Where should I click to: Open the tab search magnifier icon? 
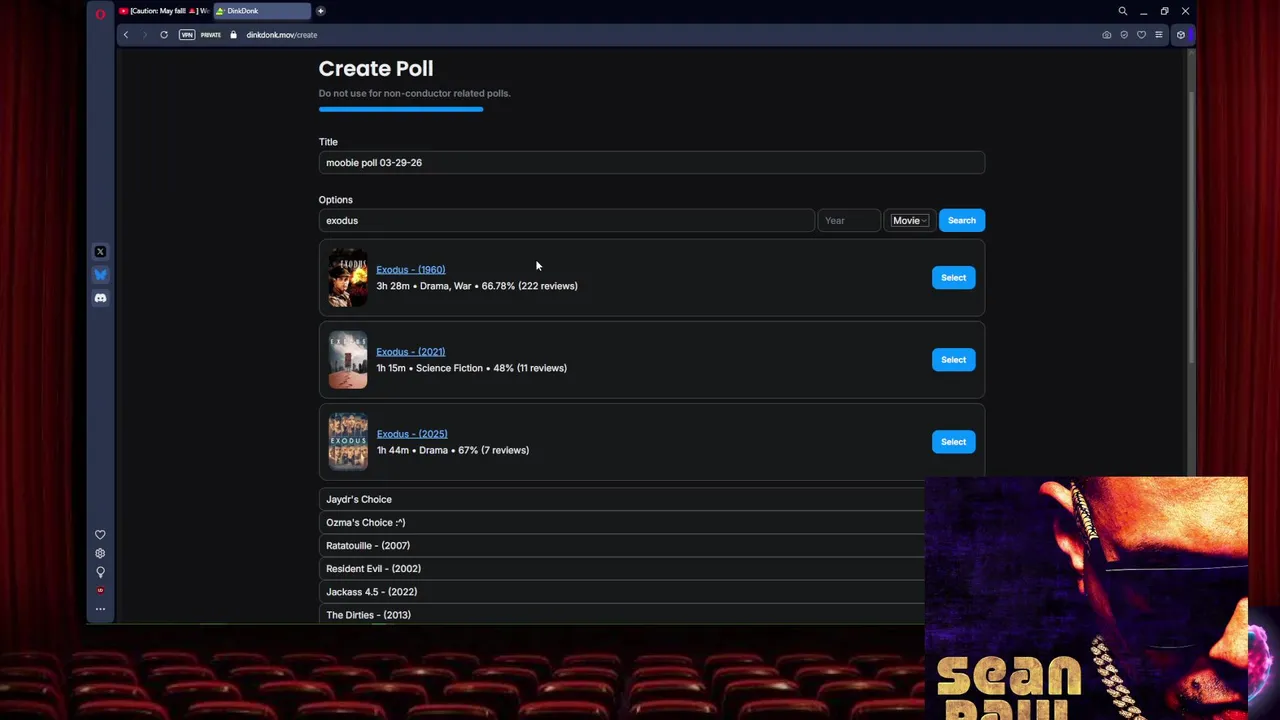[1122, 11]
